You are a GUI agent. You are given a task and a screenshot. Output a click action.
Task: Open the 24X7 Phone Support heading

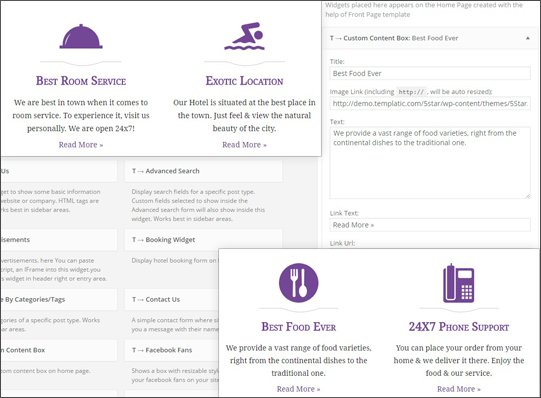click(x=459, y=327)
